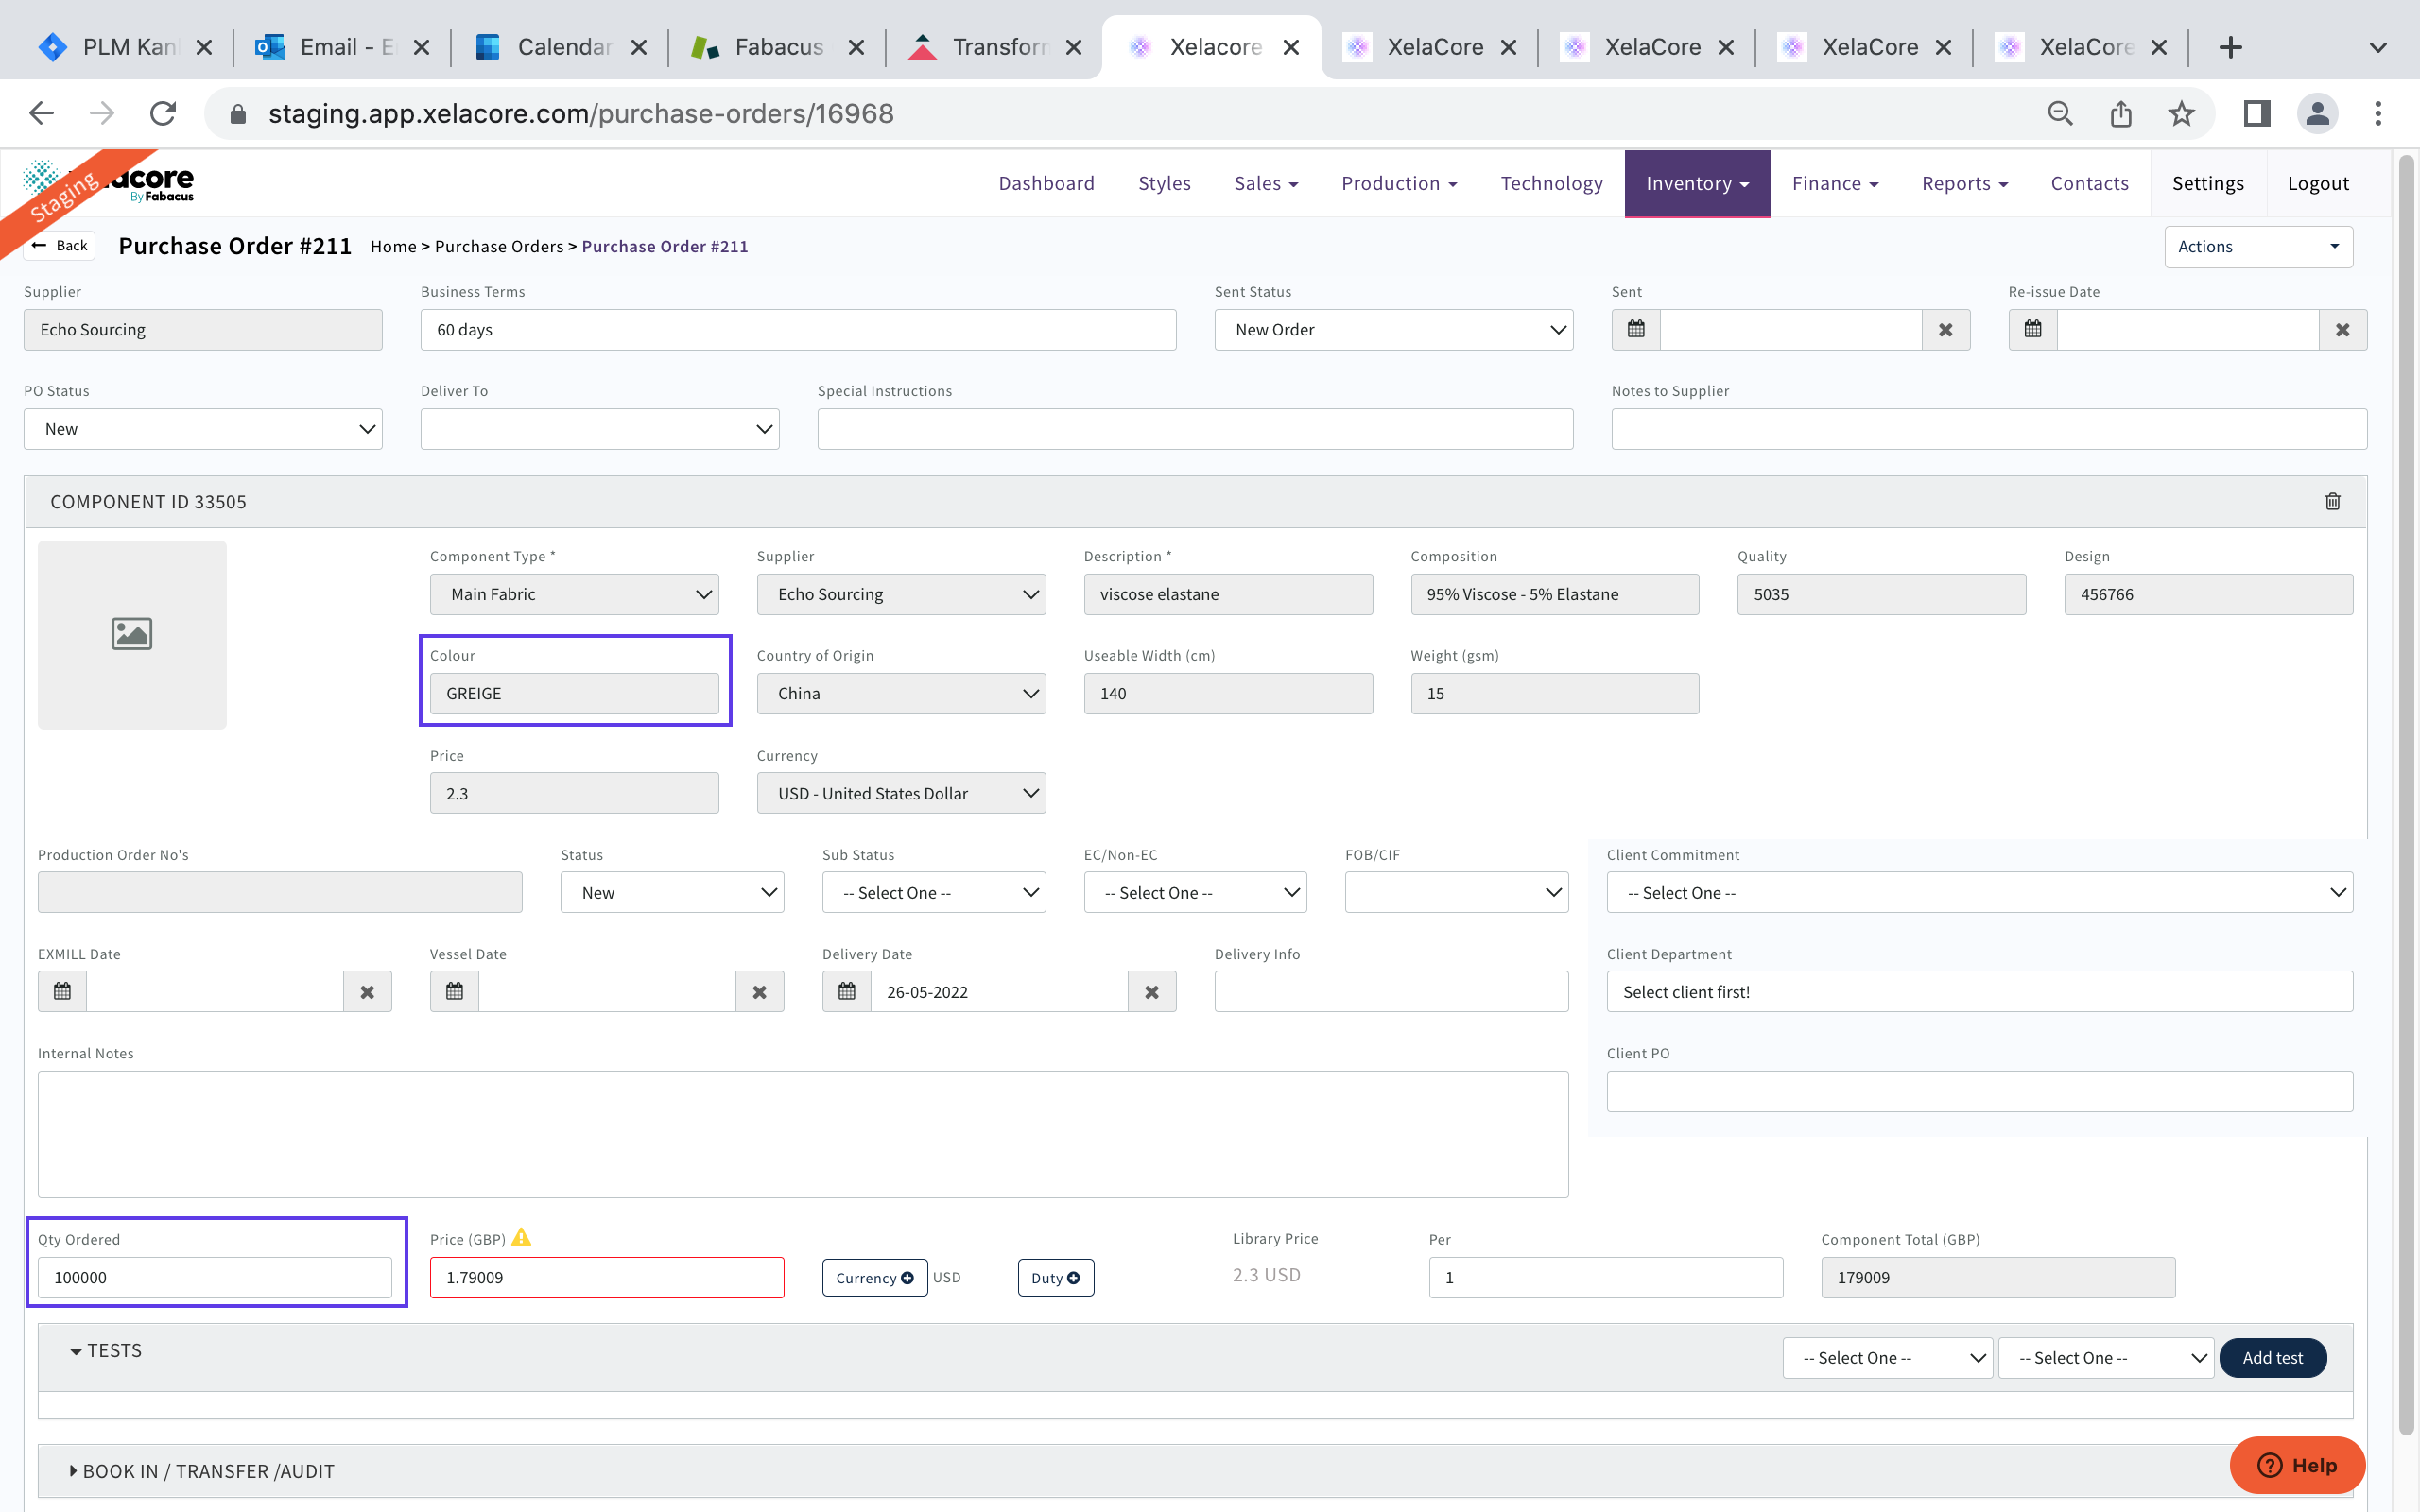Click the Price GBP warning icon

521,1238
